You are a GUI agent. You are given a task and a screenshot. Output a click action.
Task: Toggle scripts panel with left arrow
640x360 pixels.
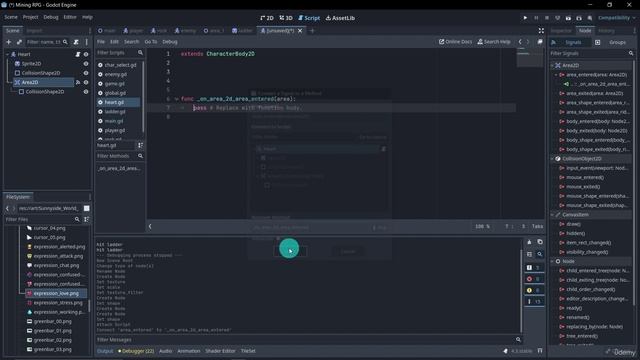(150, 226)
